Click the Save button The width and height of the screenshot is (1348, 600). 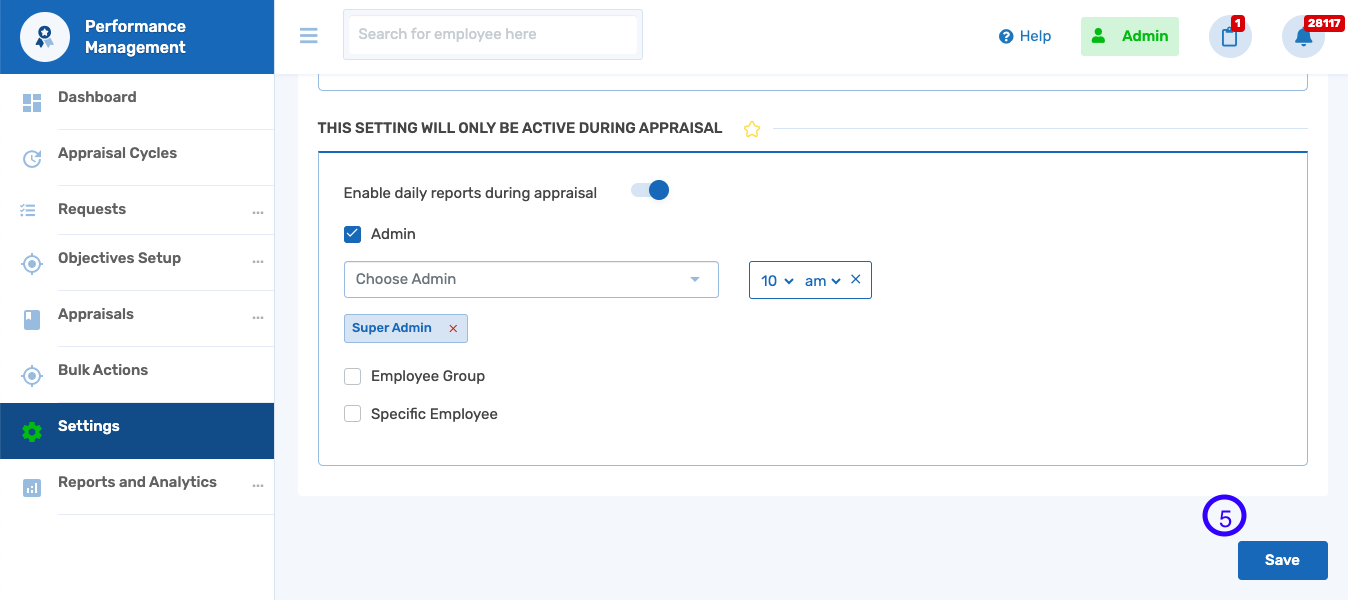click(1282, 560)
